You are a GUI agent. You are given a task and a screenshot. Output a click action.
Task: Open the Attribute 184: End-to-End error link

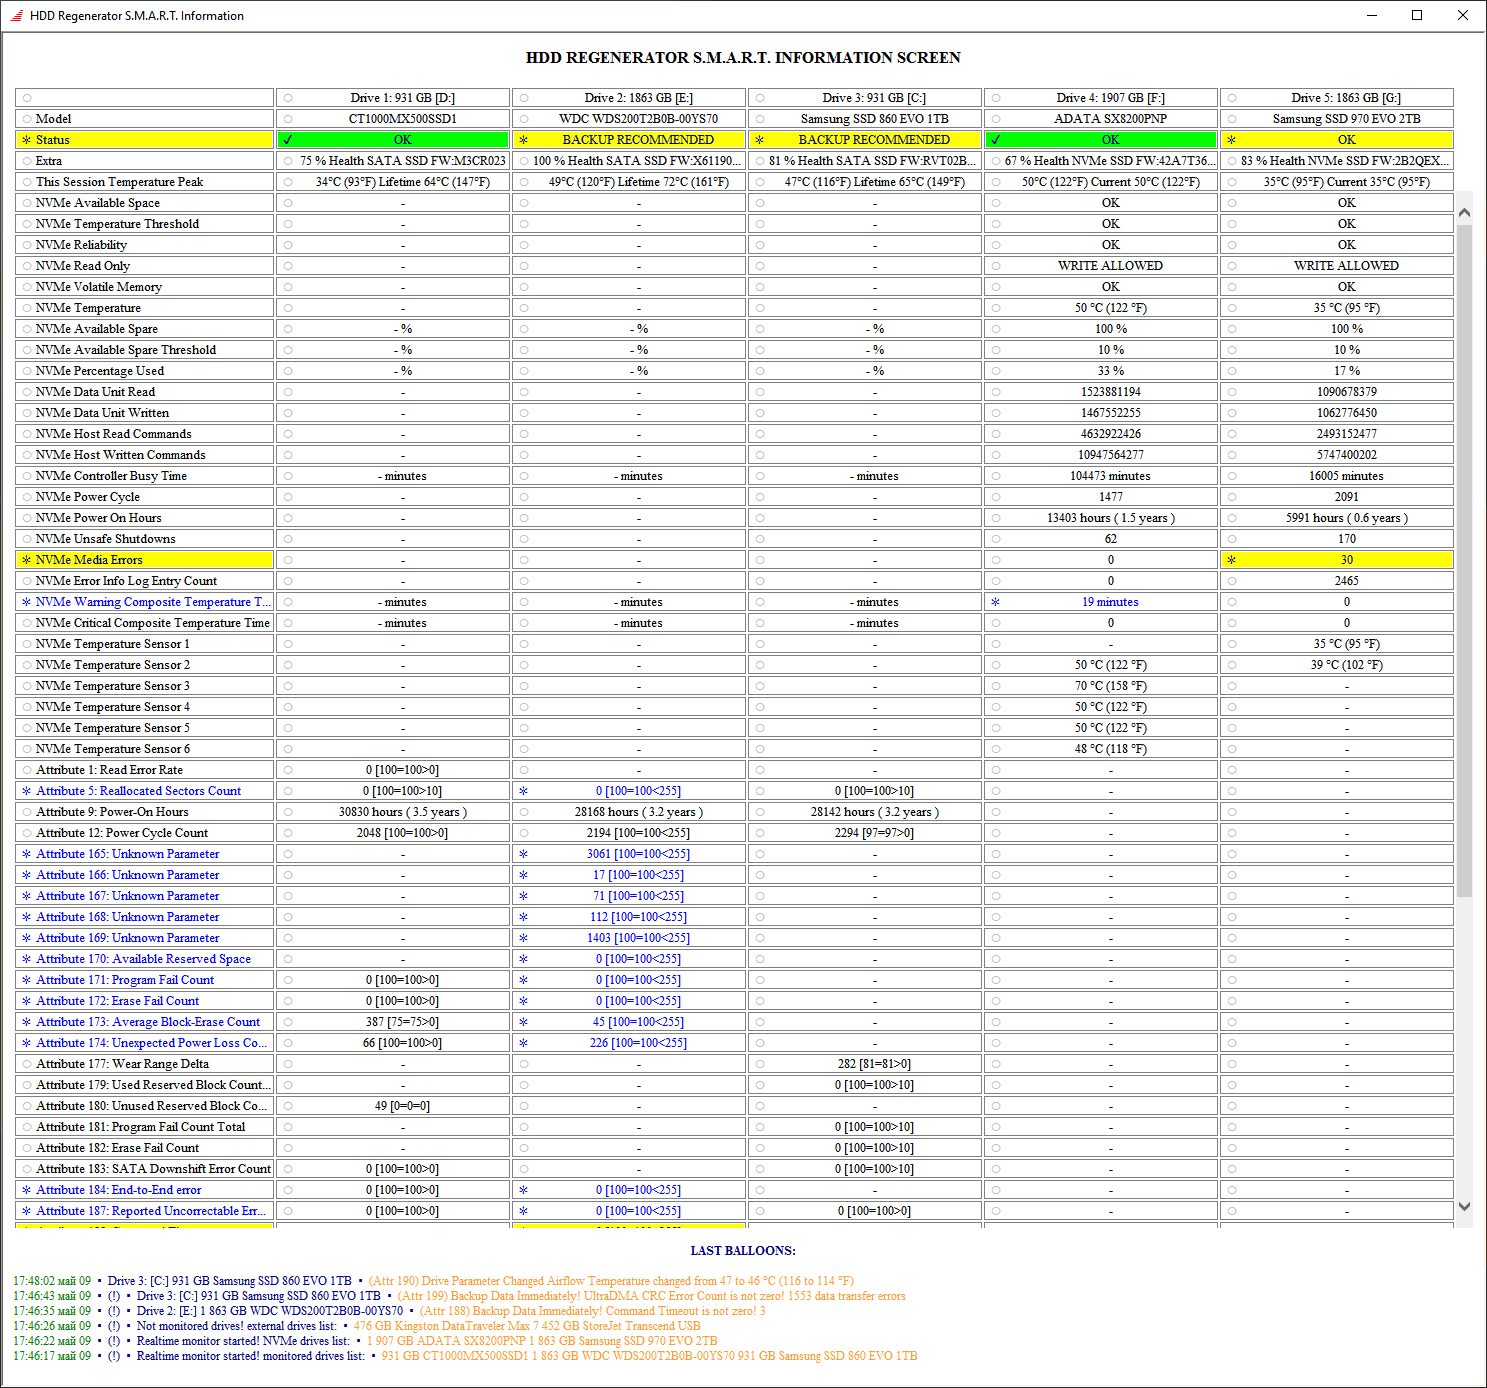(119, 1190)
